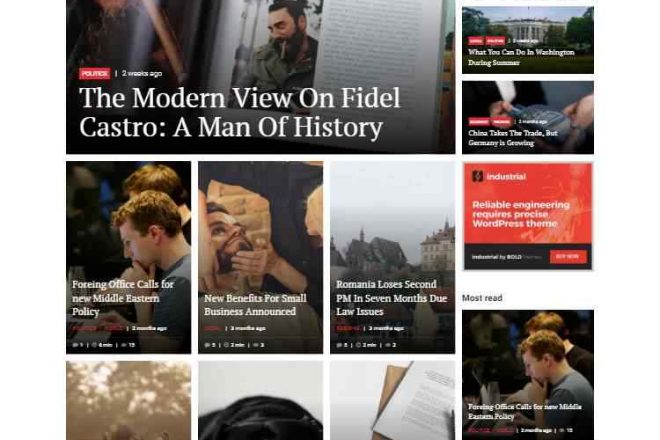Open New Benefits For Small Business Announced
The image size is (660, 440).
pos(255,305)
